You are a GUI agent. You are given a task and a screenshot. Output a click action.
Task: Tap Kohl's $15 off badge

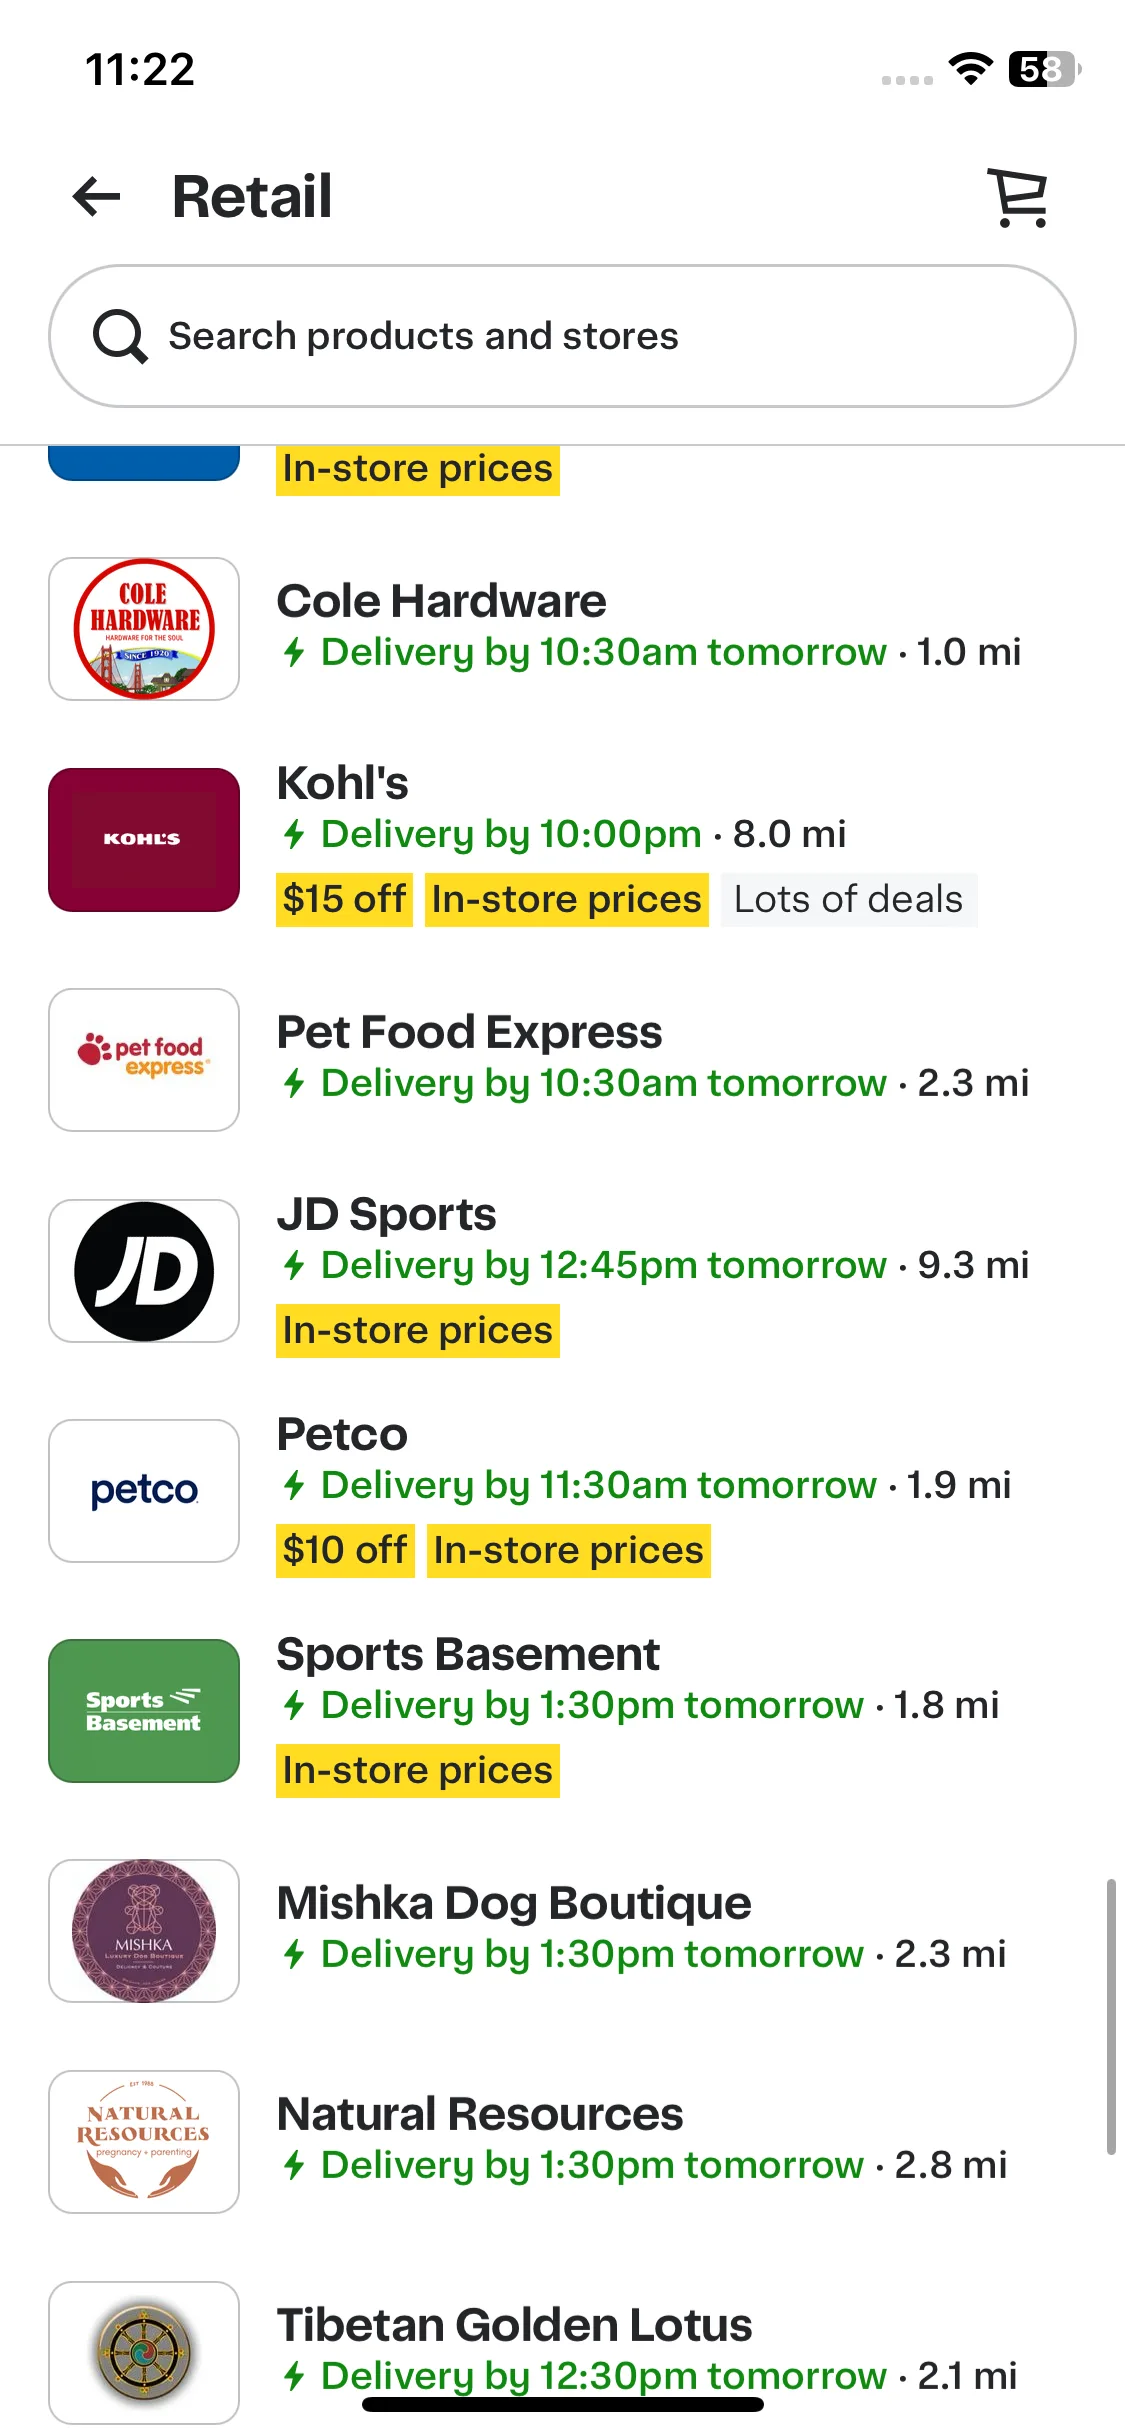pos(345,899)
